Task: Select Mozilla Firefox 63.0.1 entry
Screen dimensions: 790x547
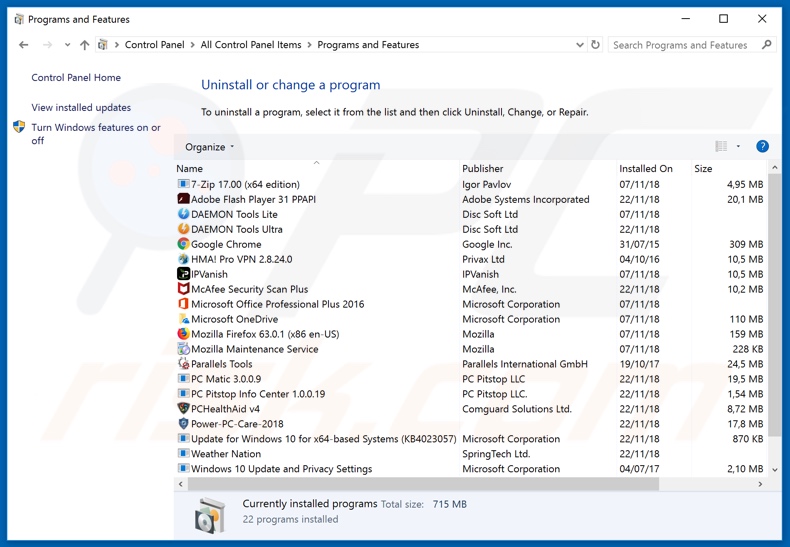Action: point(265,334)
